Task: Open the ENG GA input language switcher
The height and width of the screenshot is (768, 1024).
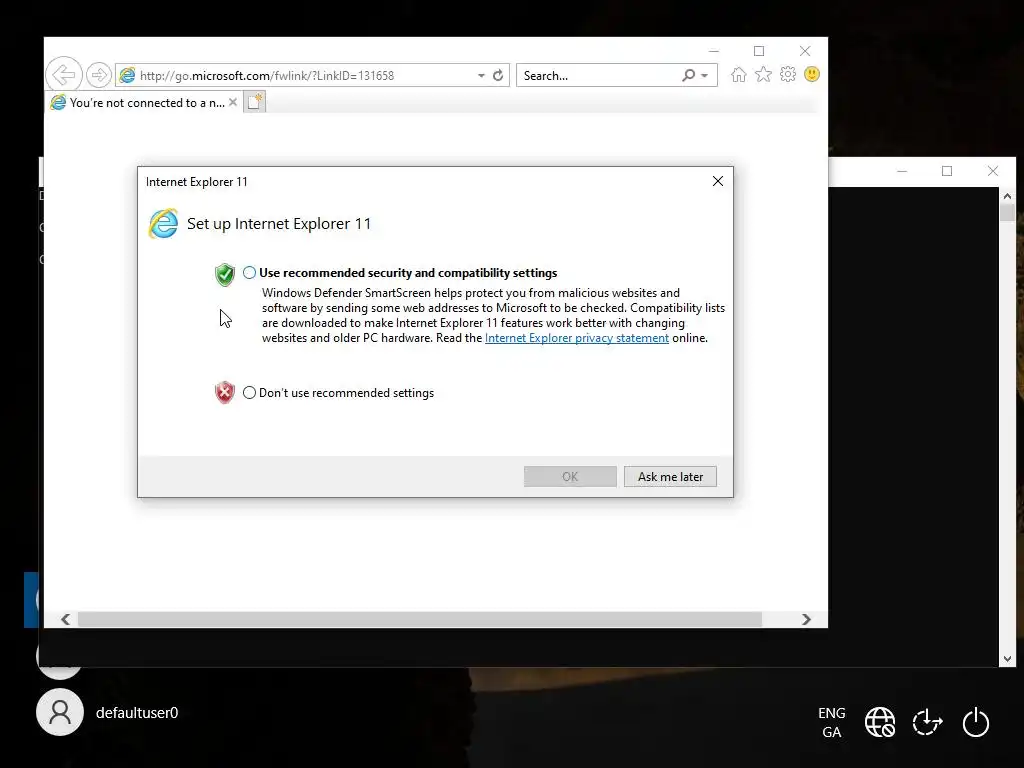Action: point(831,722)
